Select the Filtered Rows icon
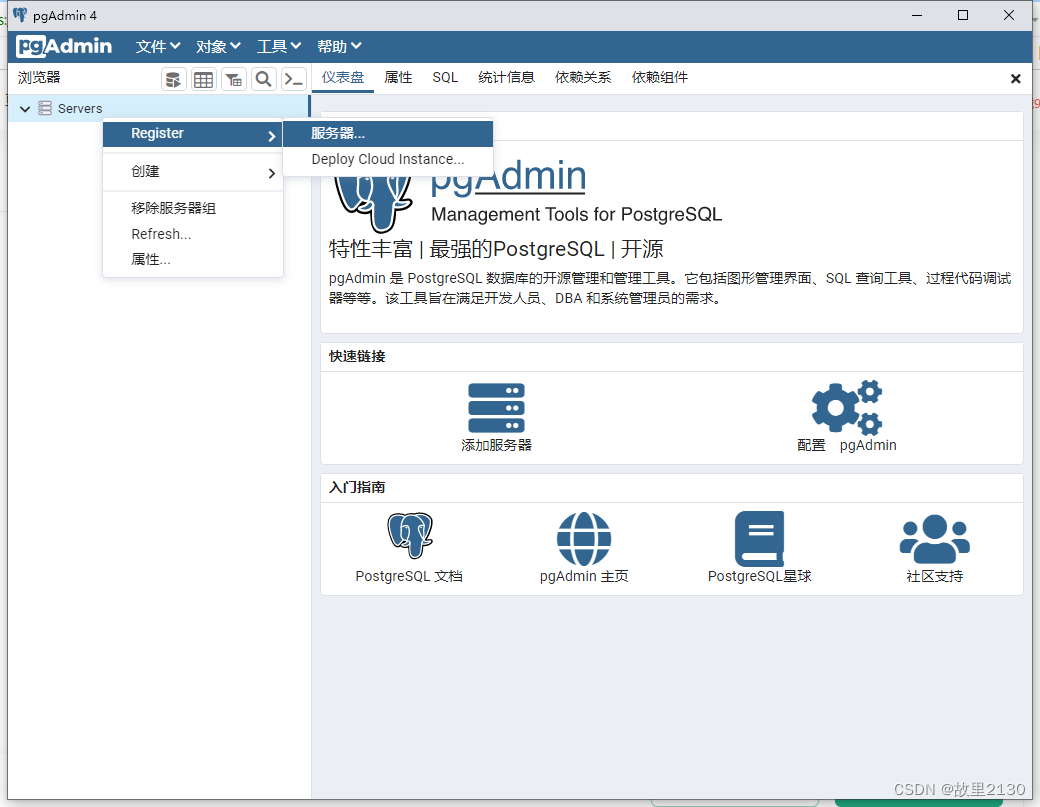Image resolution: width=1040 pixels, height=807 pixels. (233, 78)
